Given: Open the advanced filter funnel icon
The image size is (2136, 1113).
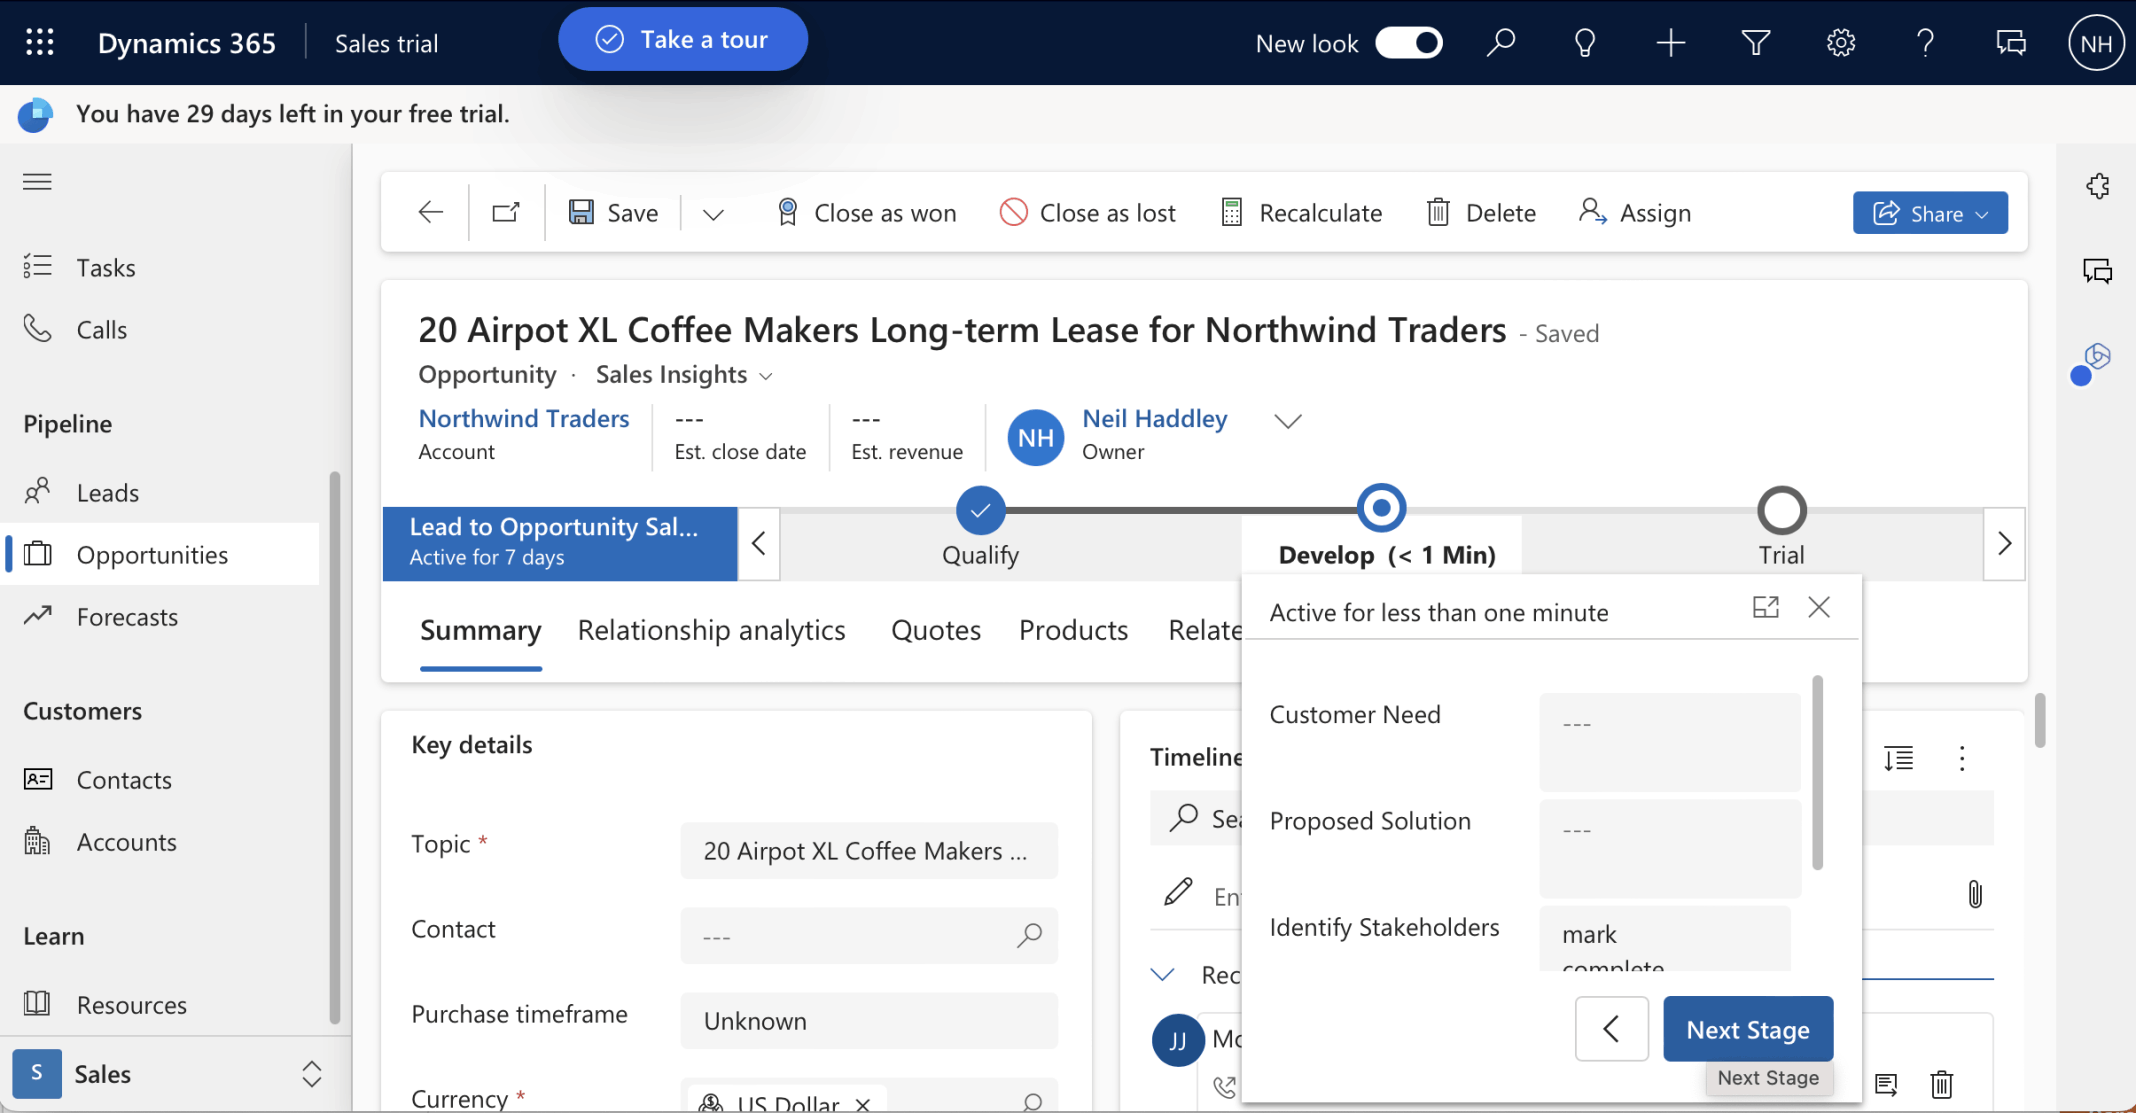Looking at the screenshot, I should (x=1755, y=43).
